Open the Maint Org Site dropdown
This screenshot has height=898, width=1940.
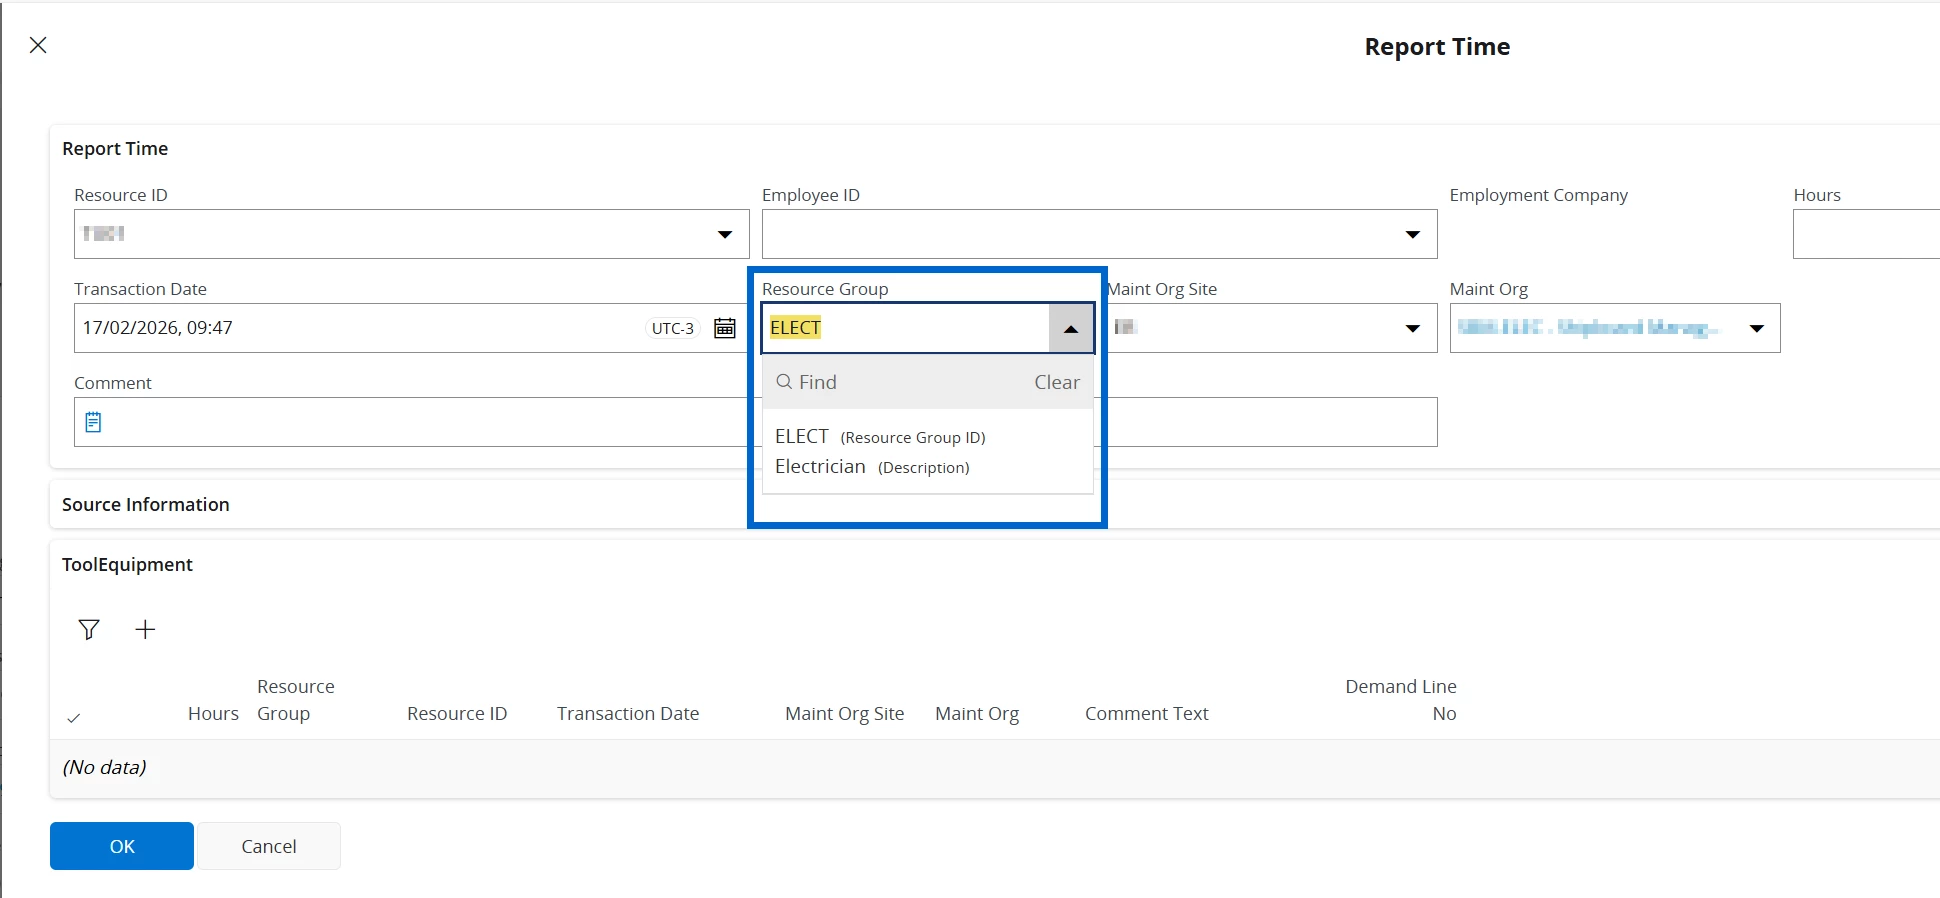pyautogui.click(x=1412, y=328)
